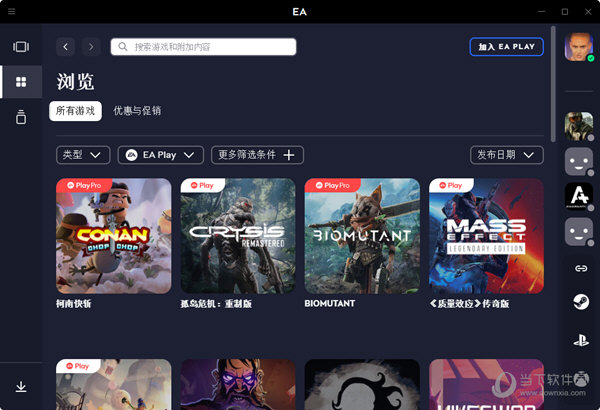
Task: Go back with the left arrow button
Action: [x=65, y=47]
